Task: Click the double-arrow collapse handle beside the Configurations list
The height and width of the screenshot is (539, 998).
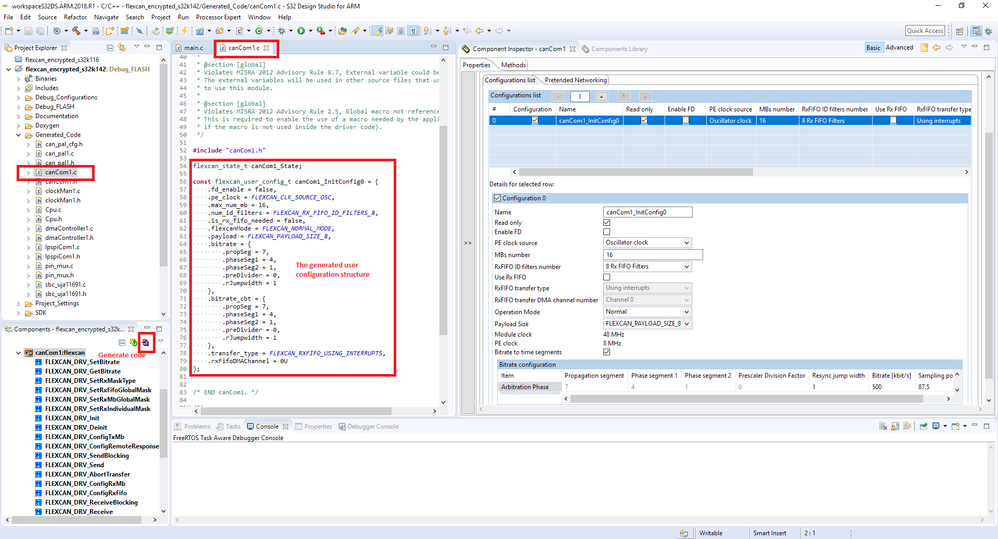Action: click(468, 243)
